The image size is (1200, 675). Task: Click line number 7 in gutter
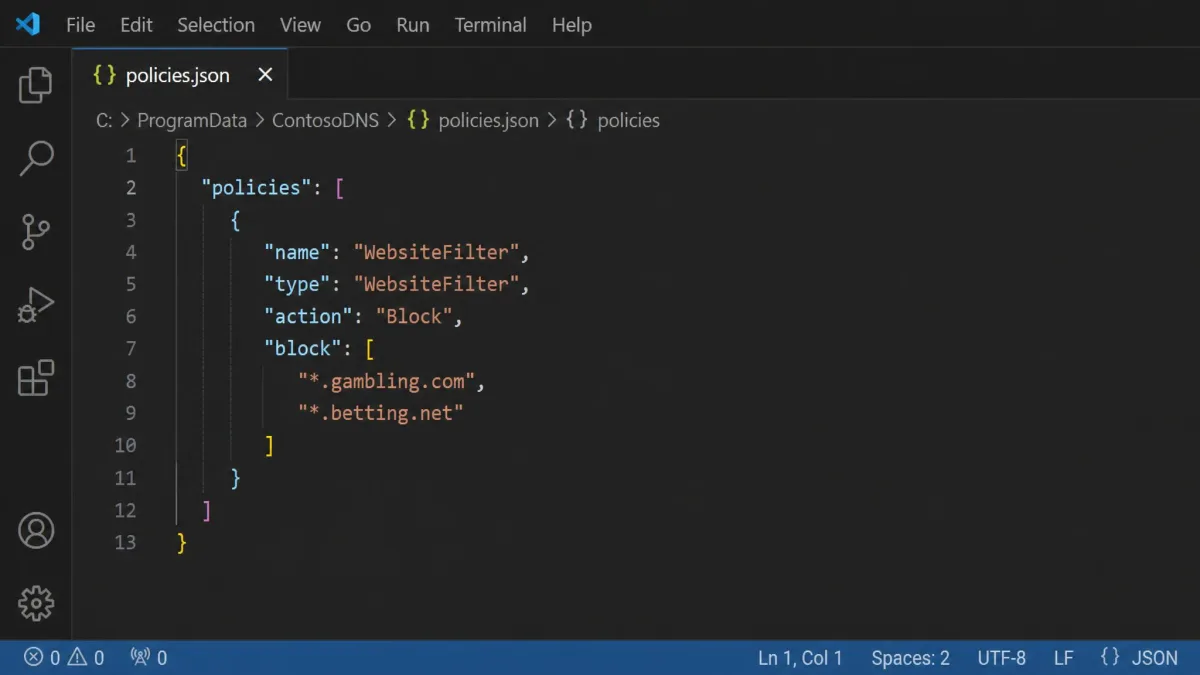coord(131,349)
